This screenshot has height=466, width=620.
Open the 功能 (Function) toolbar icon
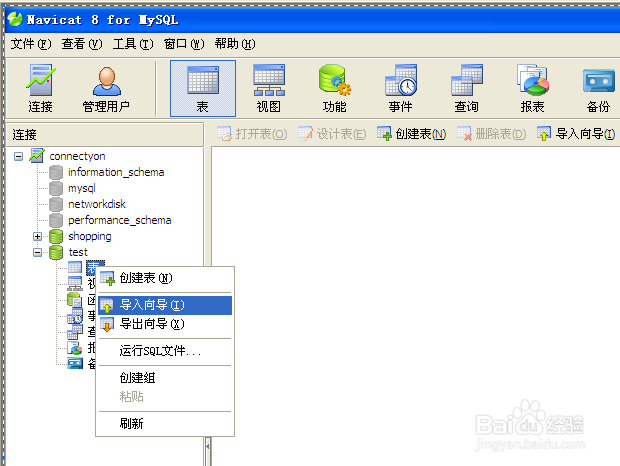(335, 89)
